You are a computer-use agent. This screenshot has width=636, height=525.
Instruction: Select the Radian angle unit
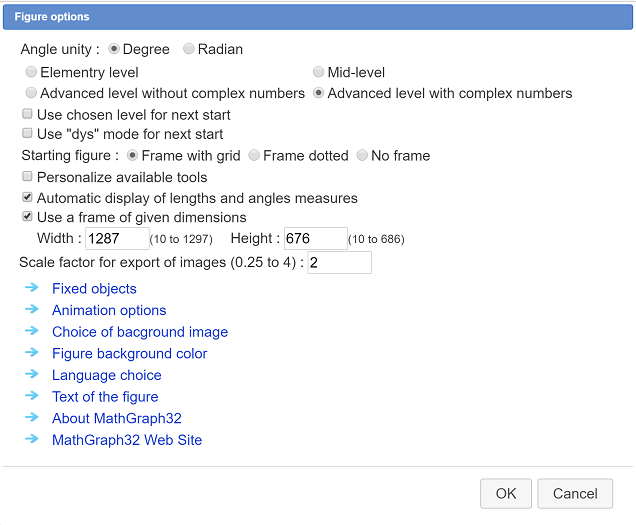pyautogui.click(x=188, y=49)
